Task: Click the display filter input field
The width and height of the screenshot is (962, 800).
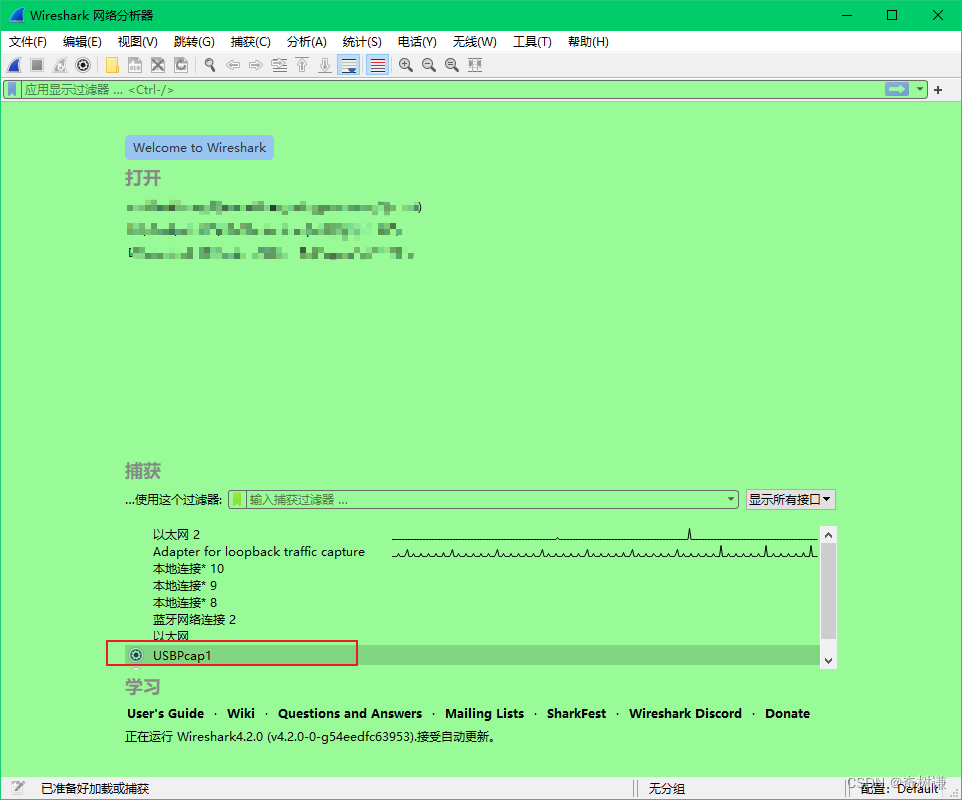Action: [453, 90]
